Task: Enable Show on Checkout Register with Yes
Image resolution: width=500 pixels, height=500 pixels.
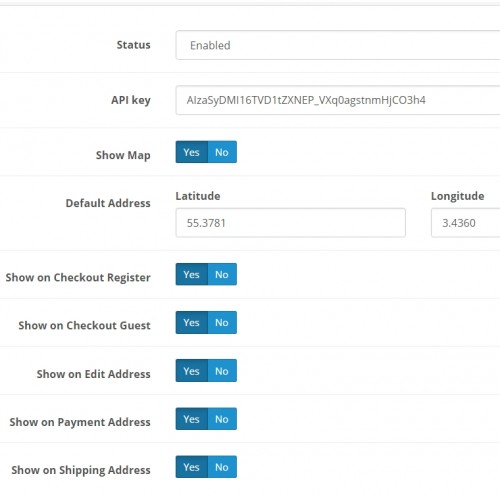Action: (x=192, y=274)
